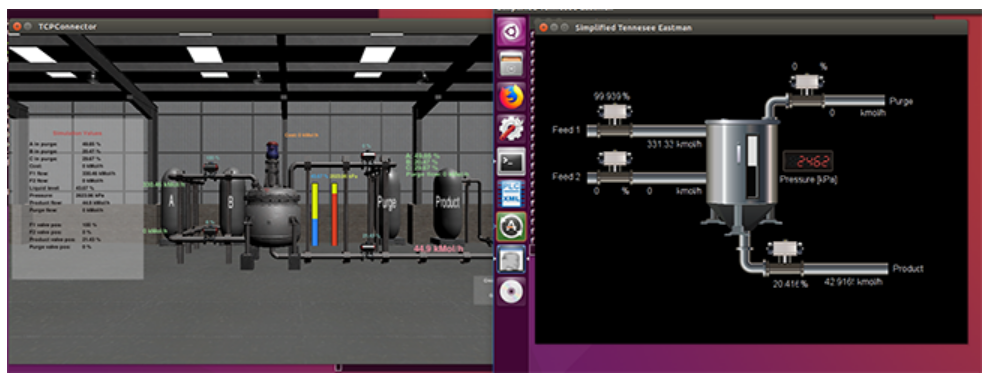Close the Simplified Tennesee Eastman window
The width and height of the screenshot is (993, 378).
click(543, 27)
